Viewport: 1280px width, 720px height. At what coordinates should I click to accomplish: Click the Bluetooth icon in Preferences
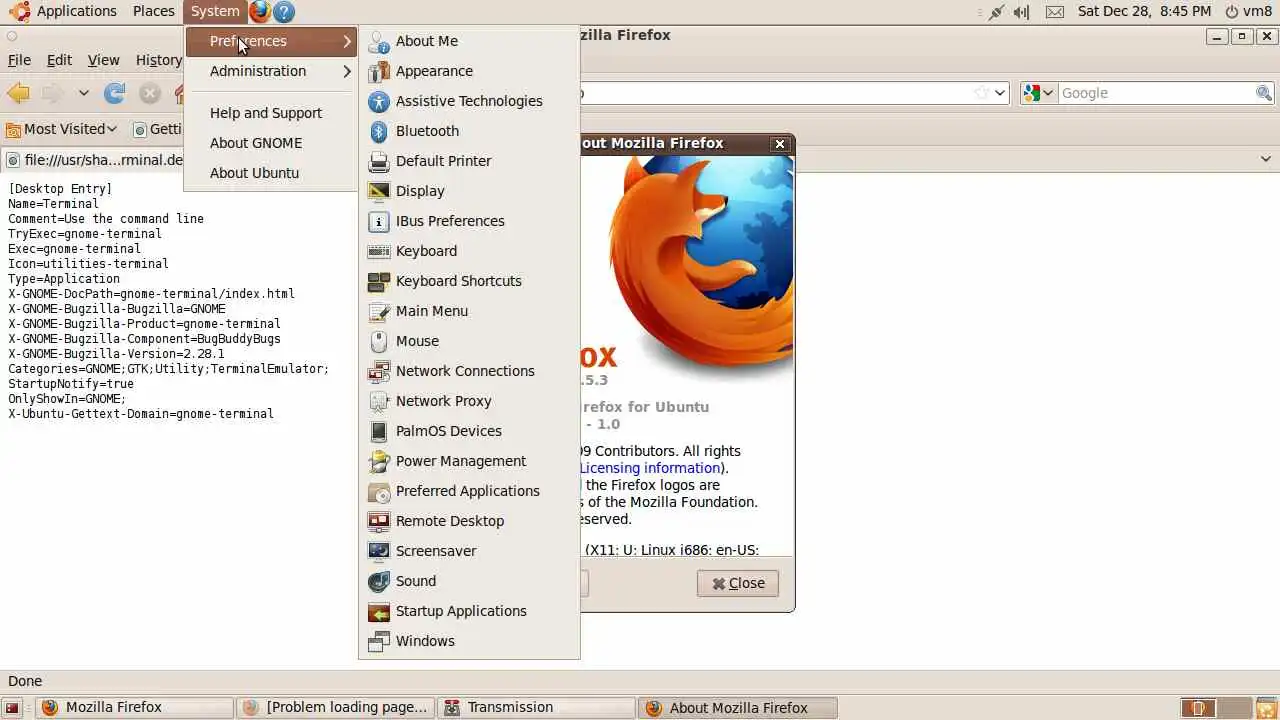click(x=379, y=131)
